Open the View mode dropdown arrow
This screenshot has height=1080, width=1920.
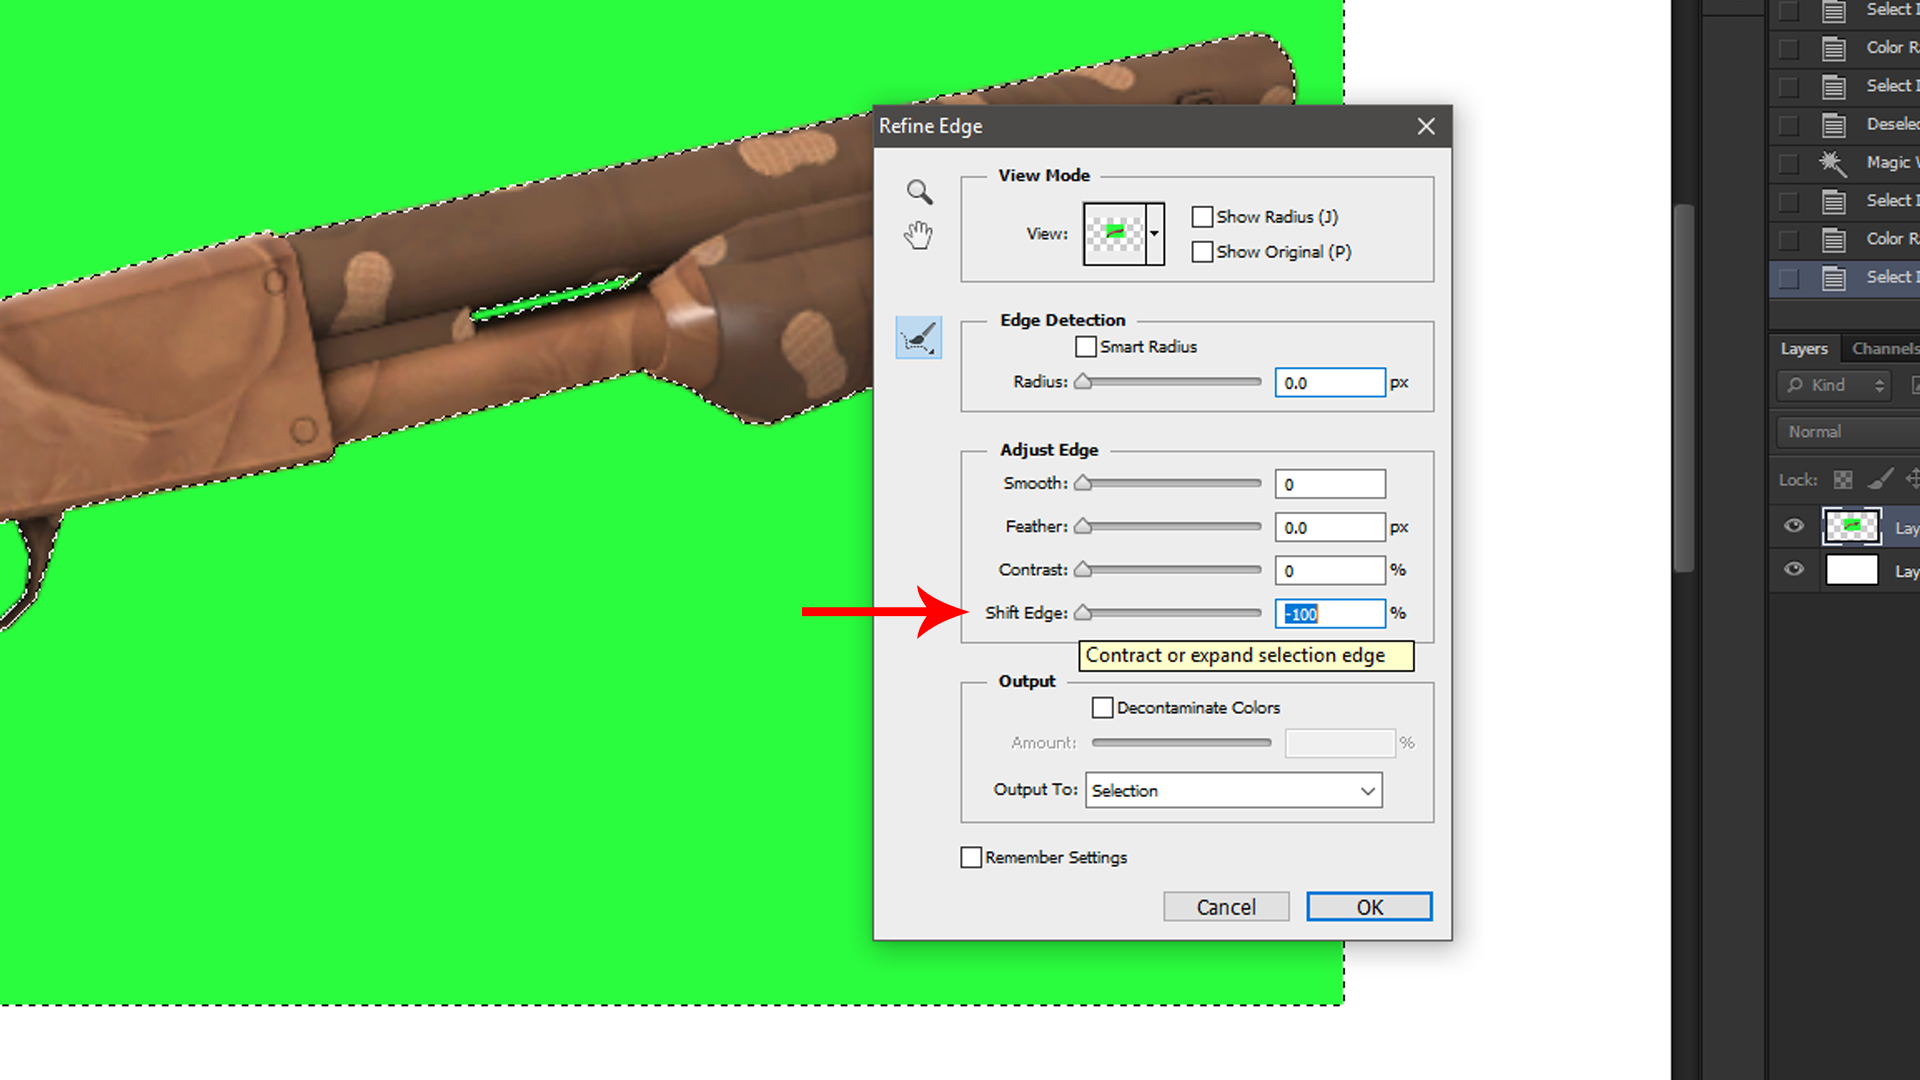pos(1154,234)
